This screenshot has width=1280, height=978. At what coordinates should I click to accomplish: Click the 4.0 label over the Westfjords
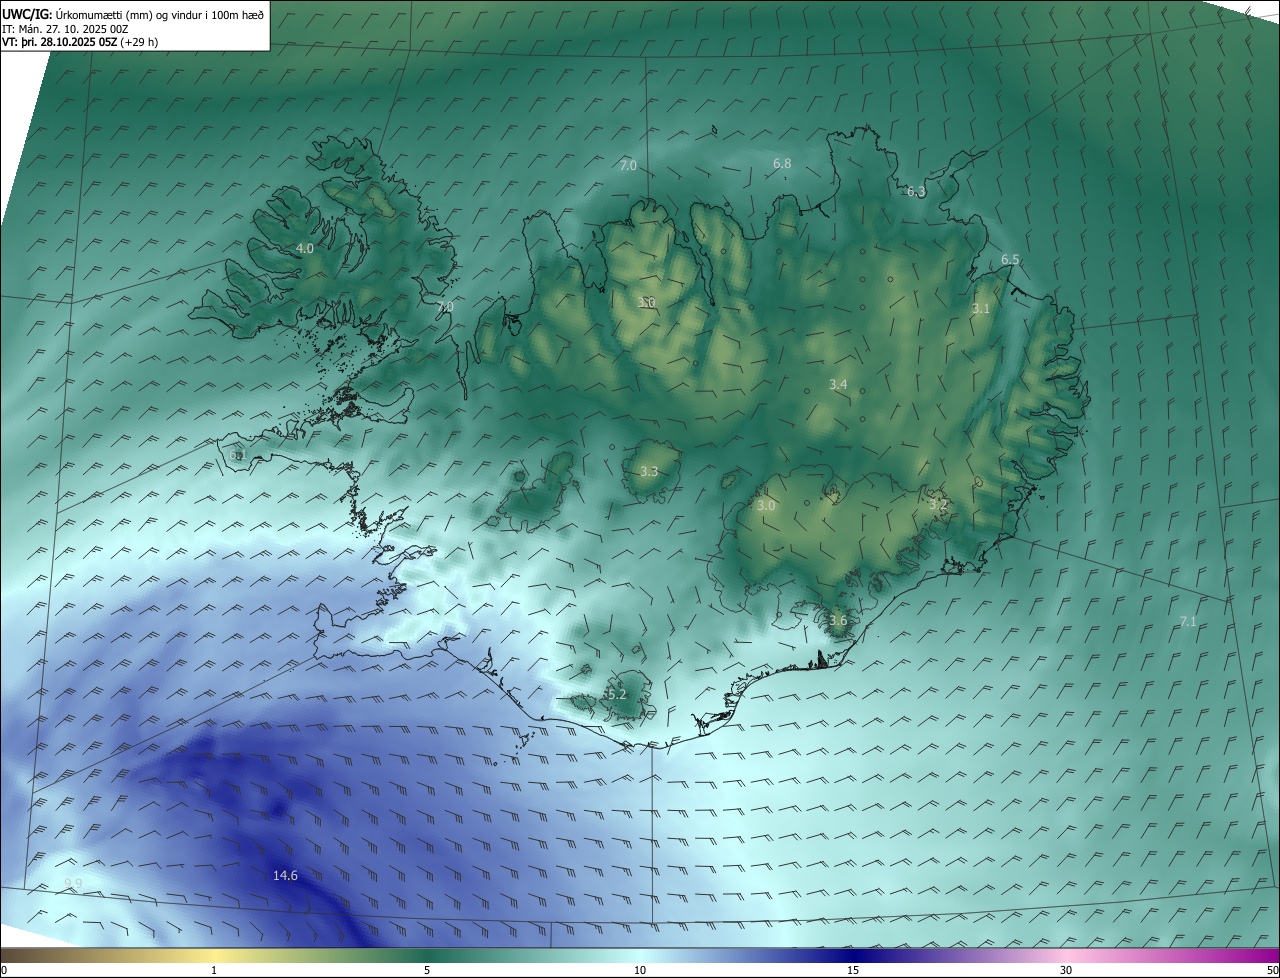click(x=305, y=248)
